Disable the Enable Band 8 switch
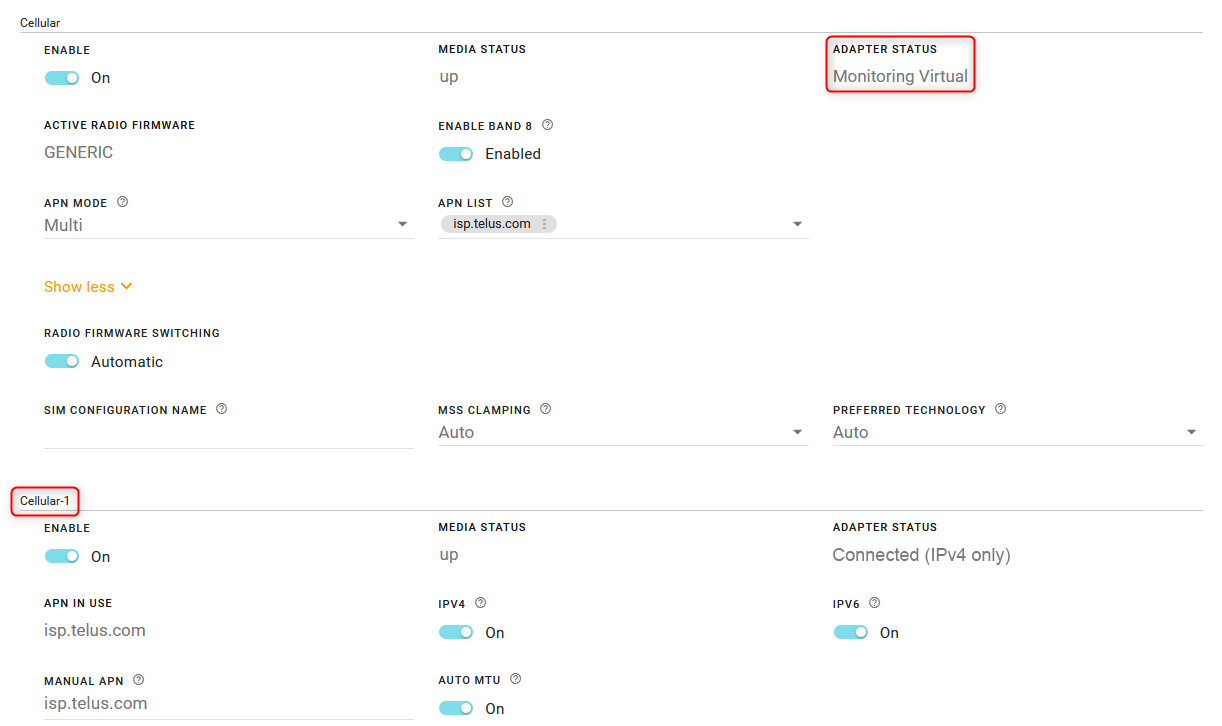This screenshot has height=726, width=1222. [456, 154]
